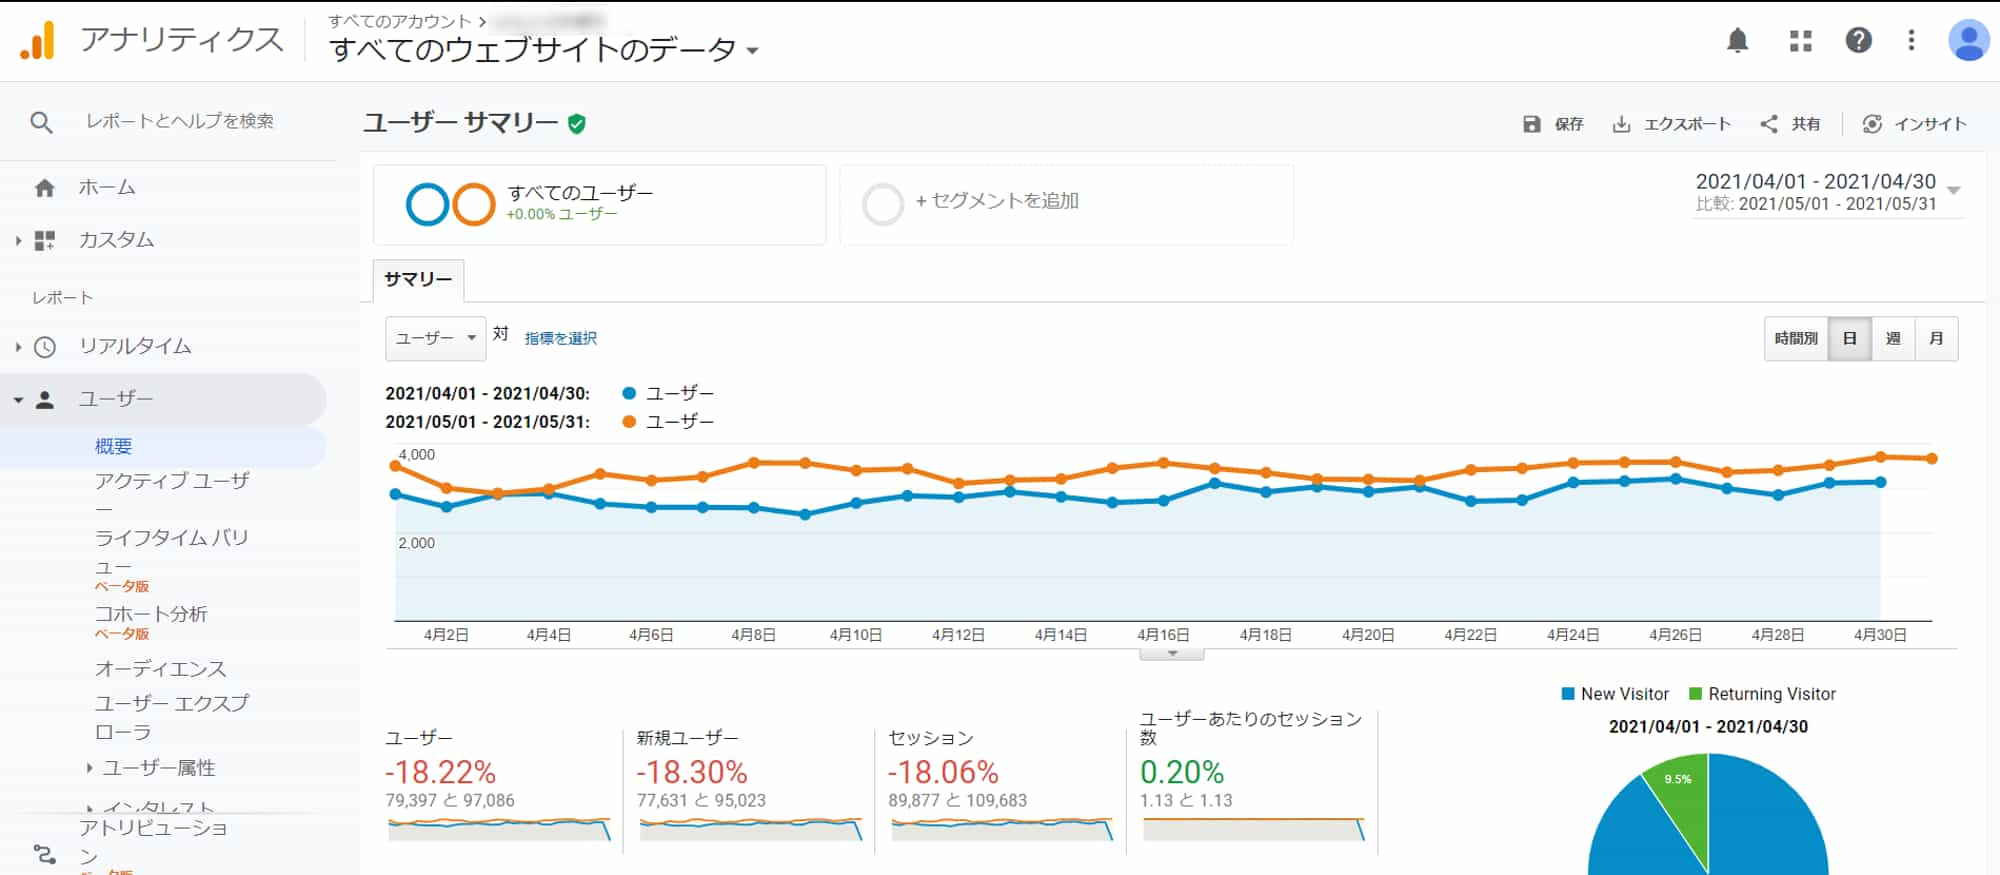Open the ユーザー metric dropdown
This screenshot has width=2000, height=875.
tap(436, 339)
